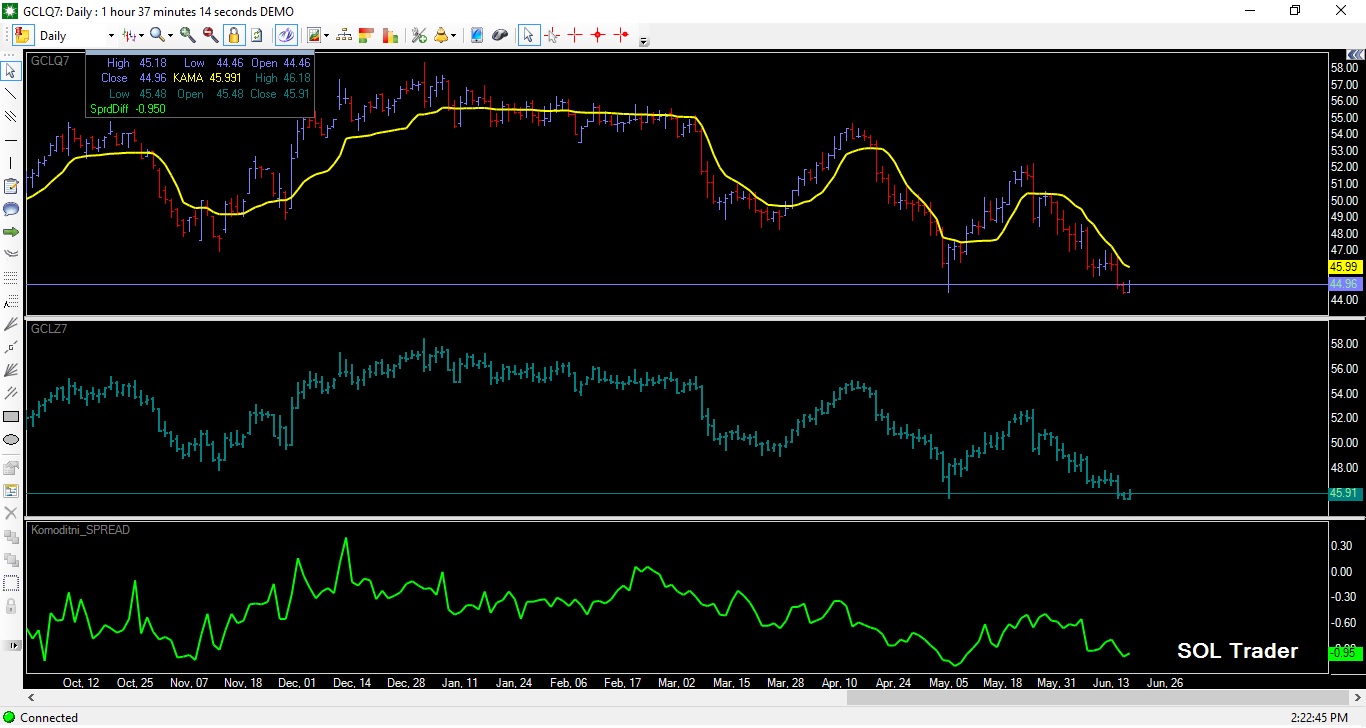Click the dotted selection rectangle icon
Viewport: 1366px width, 728px height.
[x=11, y=583]
